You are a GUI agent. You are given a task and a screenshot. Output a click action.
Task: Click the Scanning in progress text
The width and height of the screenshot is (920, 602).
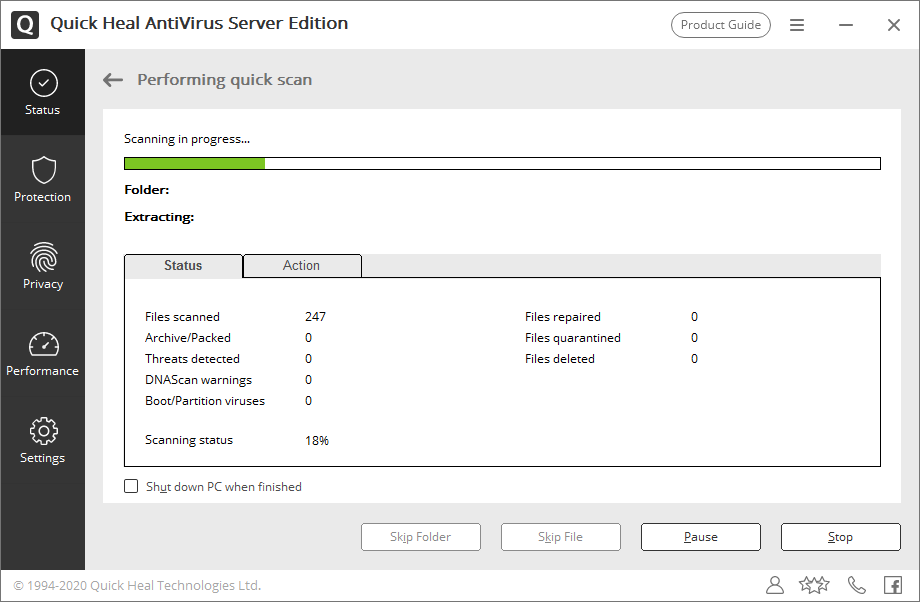click(187, 139)
